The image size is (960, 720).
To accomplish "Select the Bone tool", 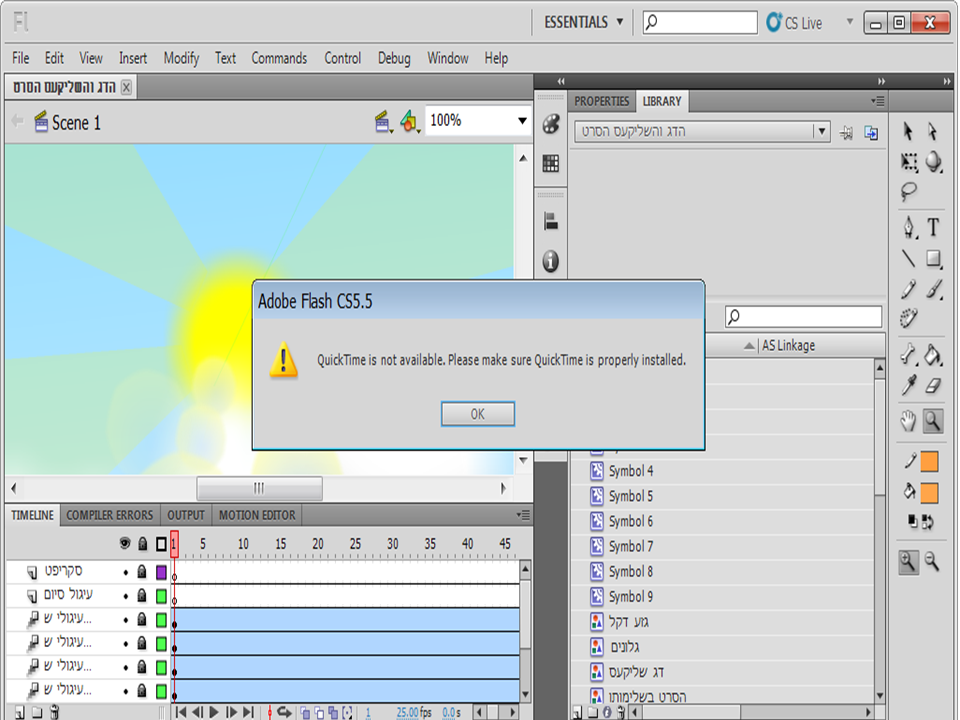I will pos(909,354).
